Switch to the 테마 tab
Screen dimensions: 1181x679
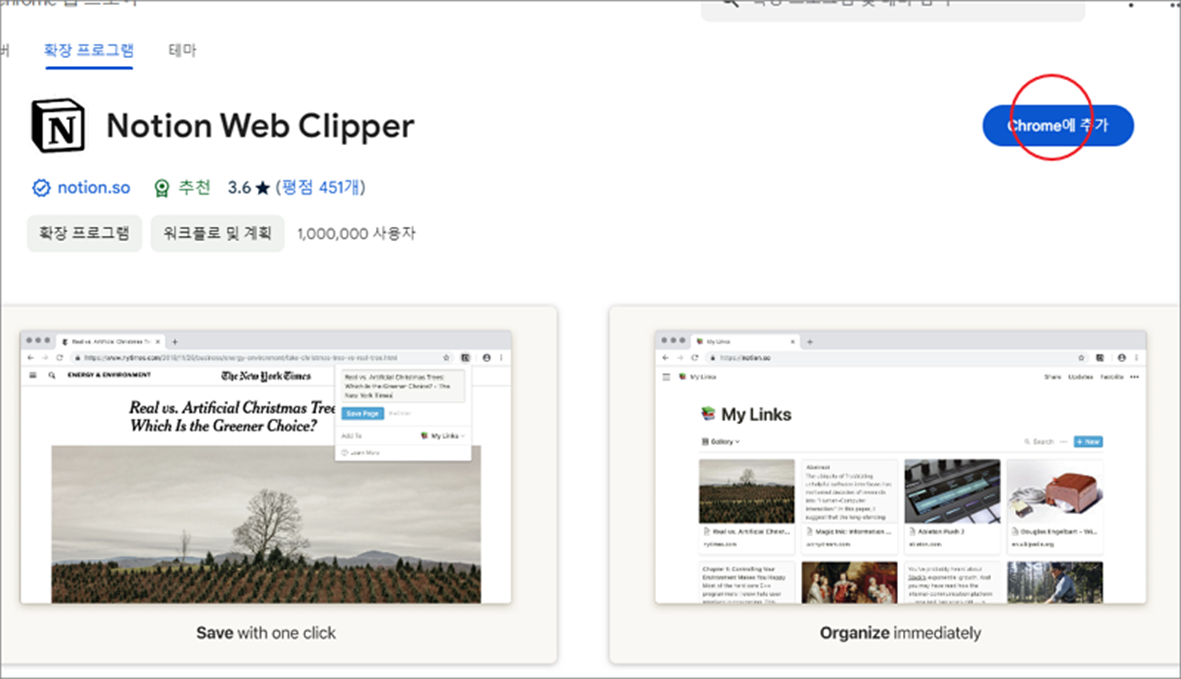pyautogui.click(x=182, y=50)
